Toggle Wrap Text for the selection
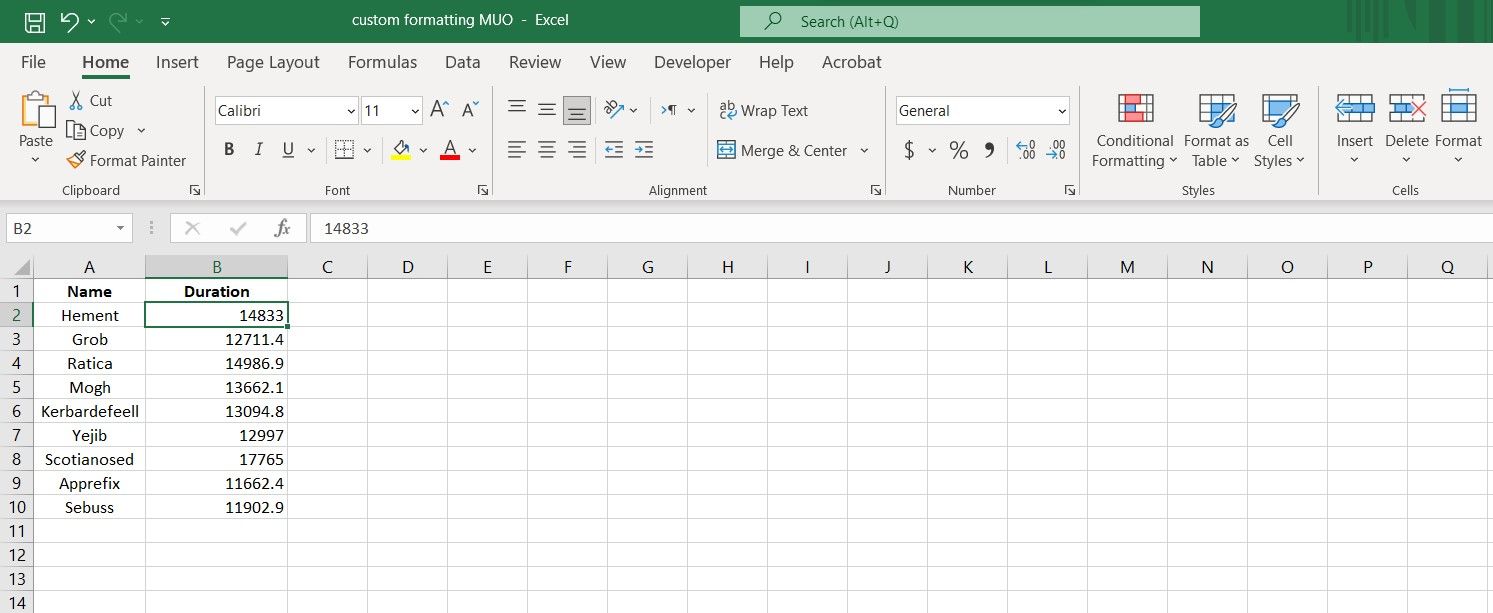This screenshot has height=613, width=1493. pyautogui.click(x=764, y=110)
